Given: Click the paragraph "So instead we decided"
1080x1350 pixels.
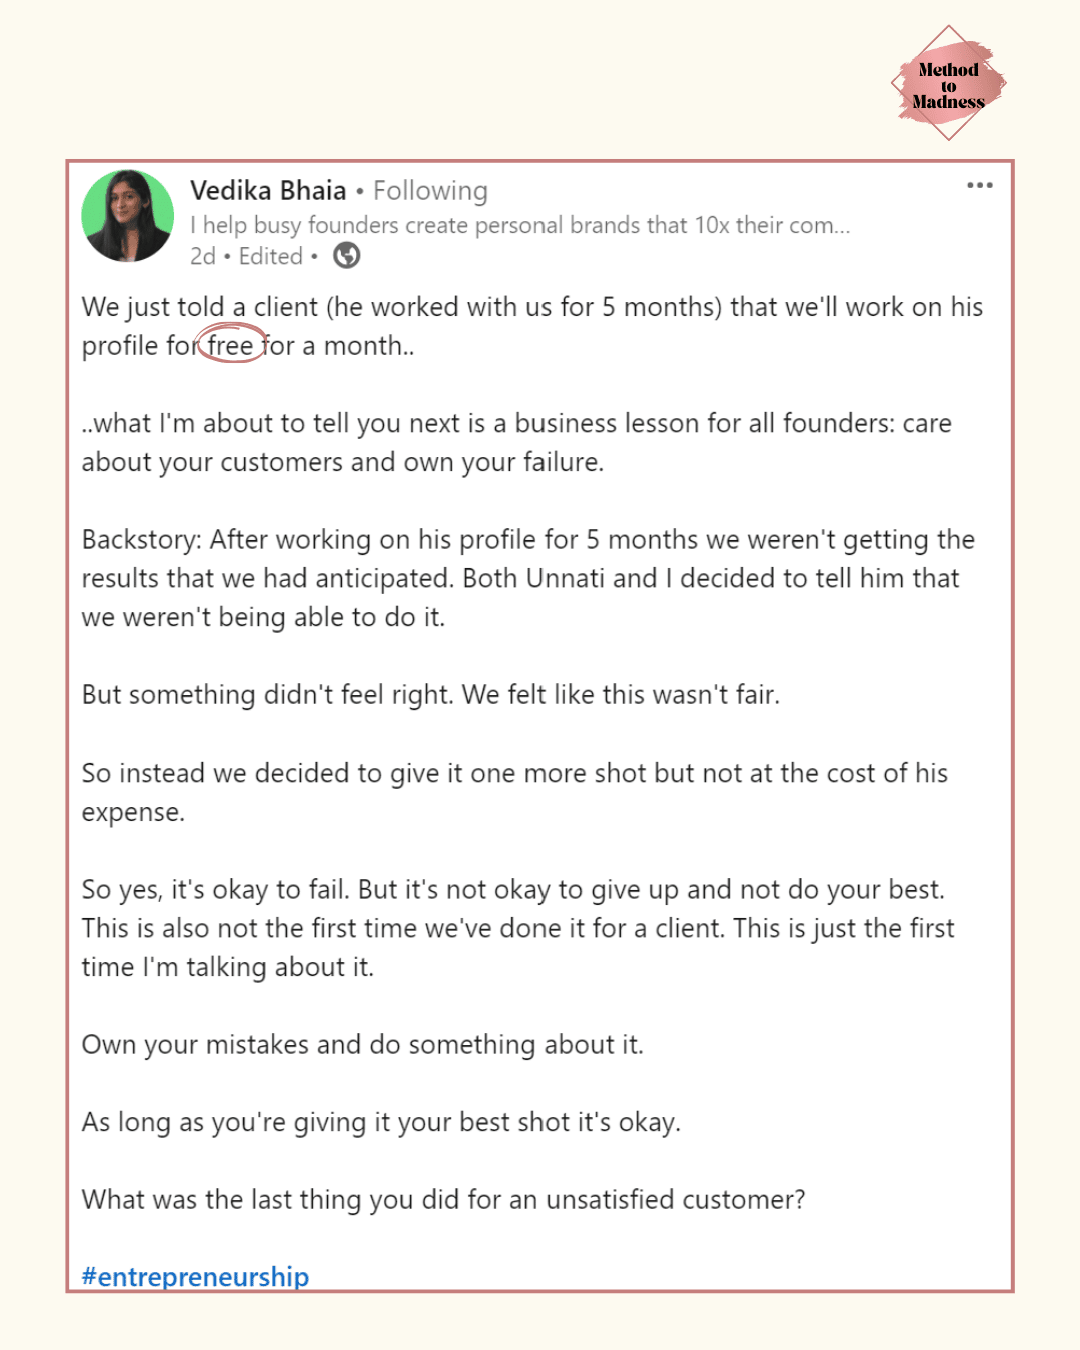Looking at the screenshot, I should click(514, 773).
